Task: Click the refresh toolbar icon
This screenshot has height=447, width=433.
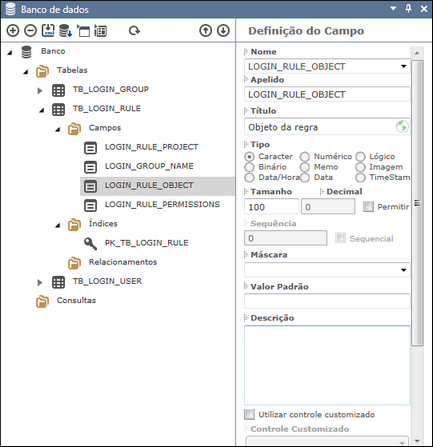Action: pyautogui.click(x=134, y=31)
